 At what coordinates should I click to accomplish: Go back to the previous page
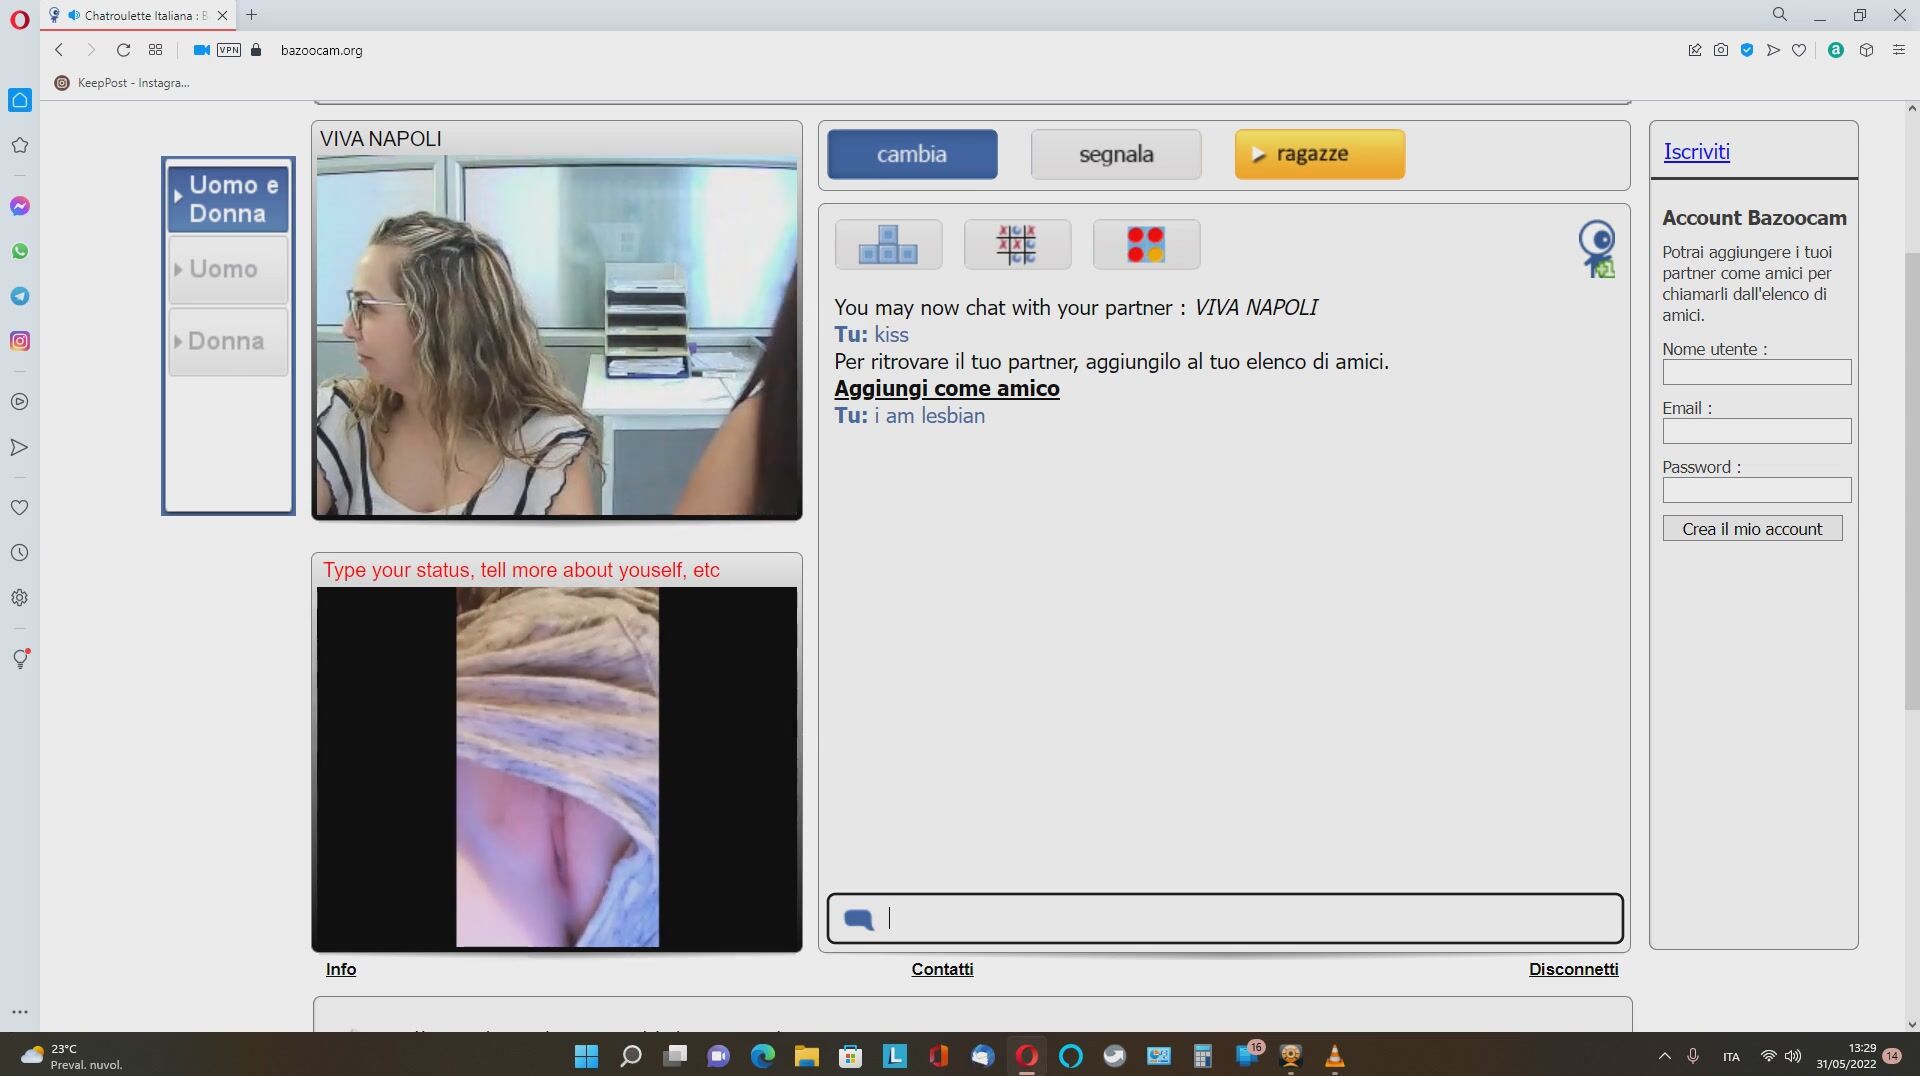click(x=59, y=50)
